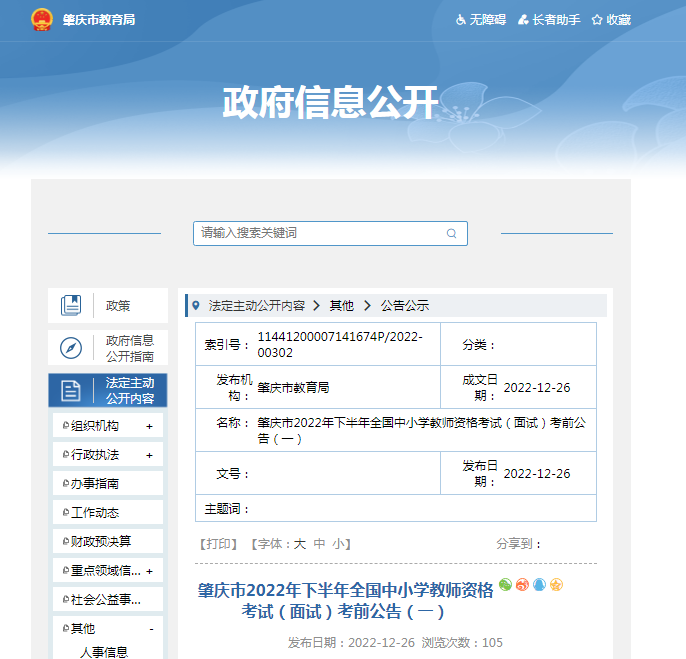Screen dimensions: 686x659
Task: Open the 无障碍 accessibility link
Action: coord(480,20)
